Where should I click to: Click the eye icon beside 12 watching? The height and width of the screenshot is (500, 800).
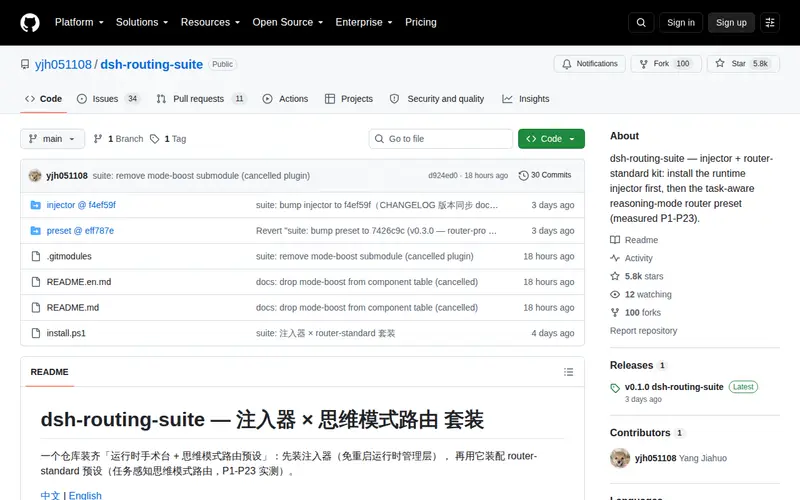pos(615,294)
